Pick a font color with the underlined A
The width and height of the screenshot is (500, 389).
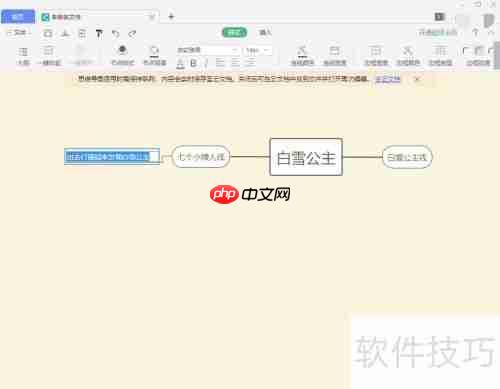click(180, 63)
